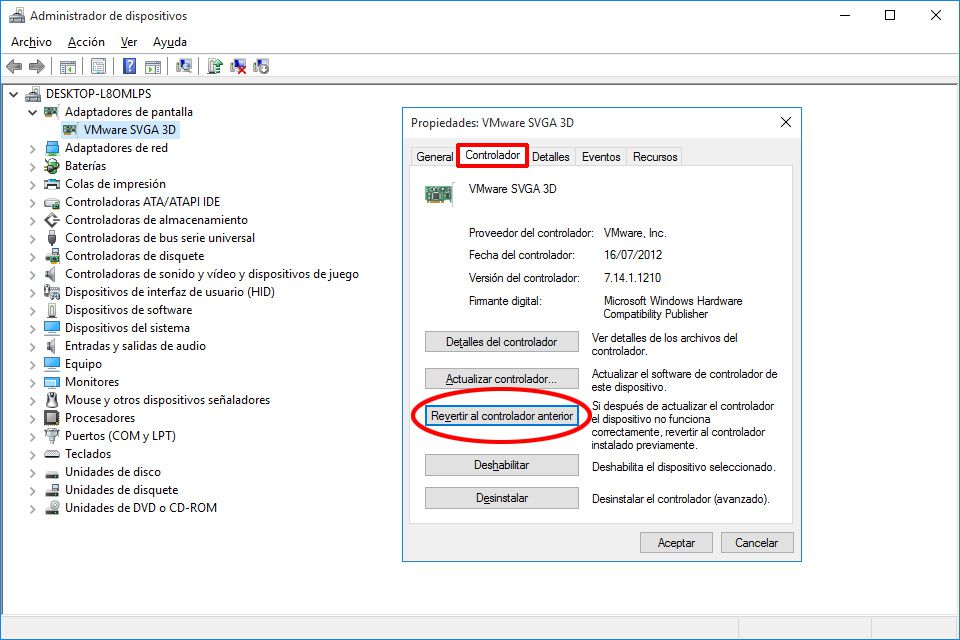Click Update driver software toolbar icon
Image resolution: width=960 pixels, height=640 pixels.
tap(214, 66)
